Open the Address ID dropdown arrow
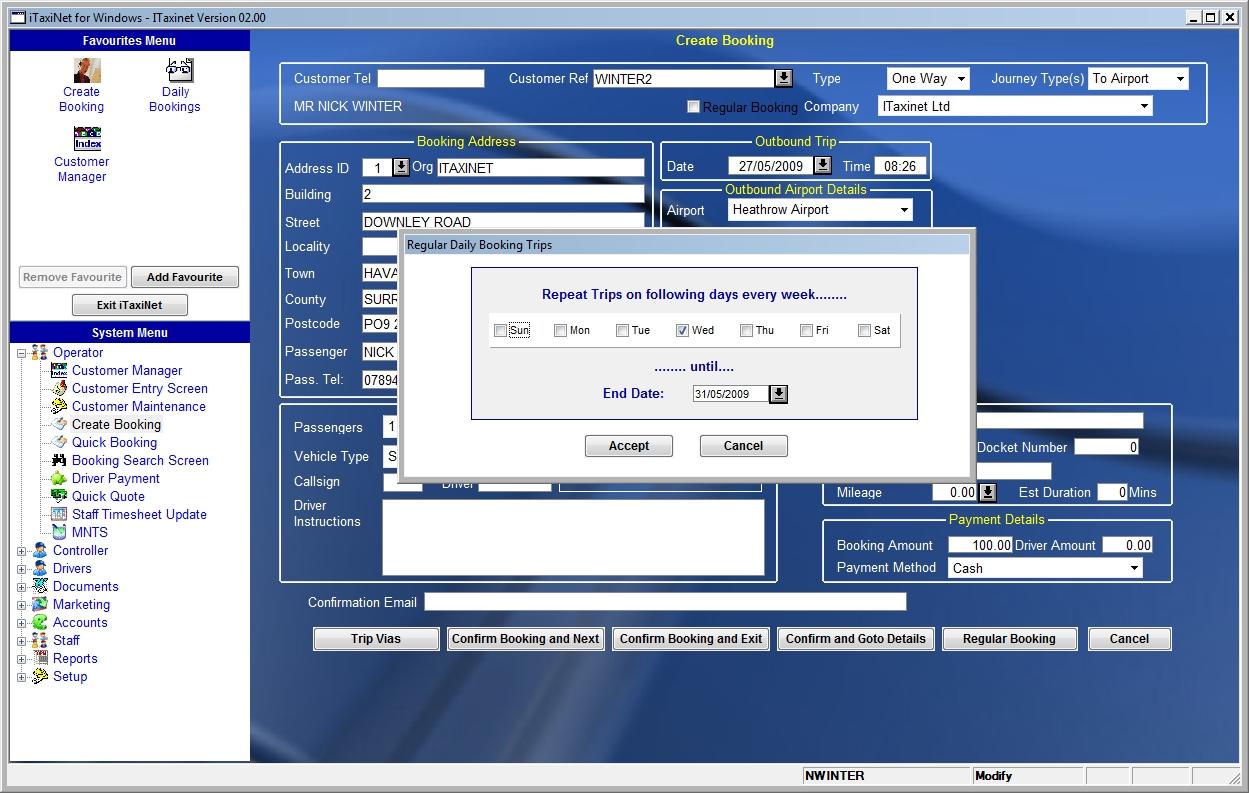 click(x=401, y=167)
